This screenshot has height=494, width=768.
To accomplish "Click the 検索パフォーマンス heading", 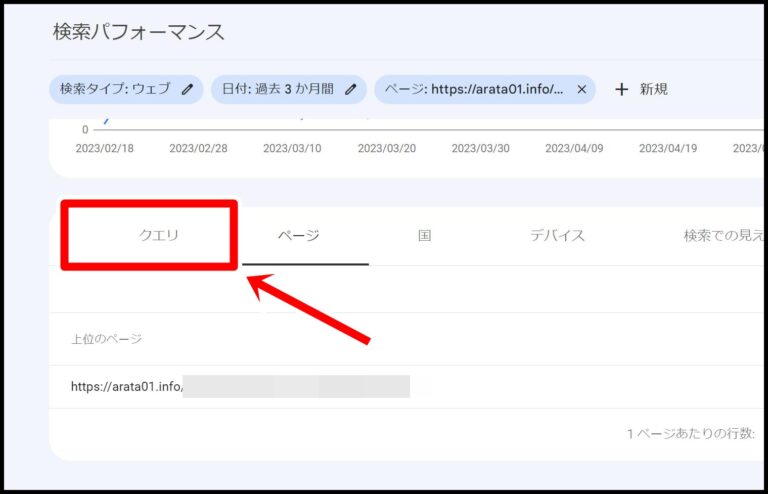I will point(138,32).
